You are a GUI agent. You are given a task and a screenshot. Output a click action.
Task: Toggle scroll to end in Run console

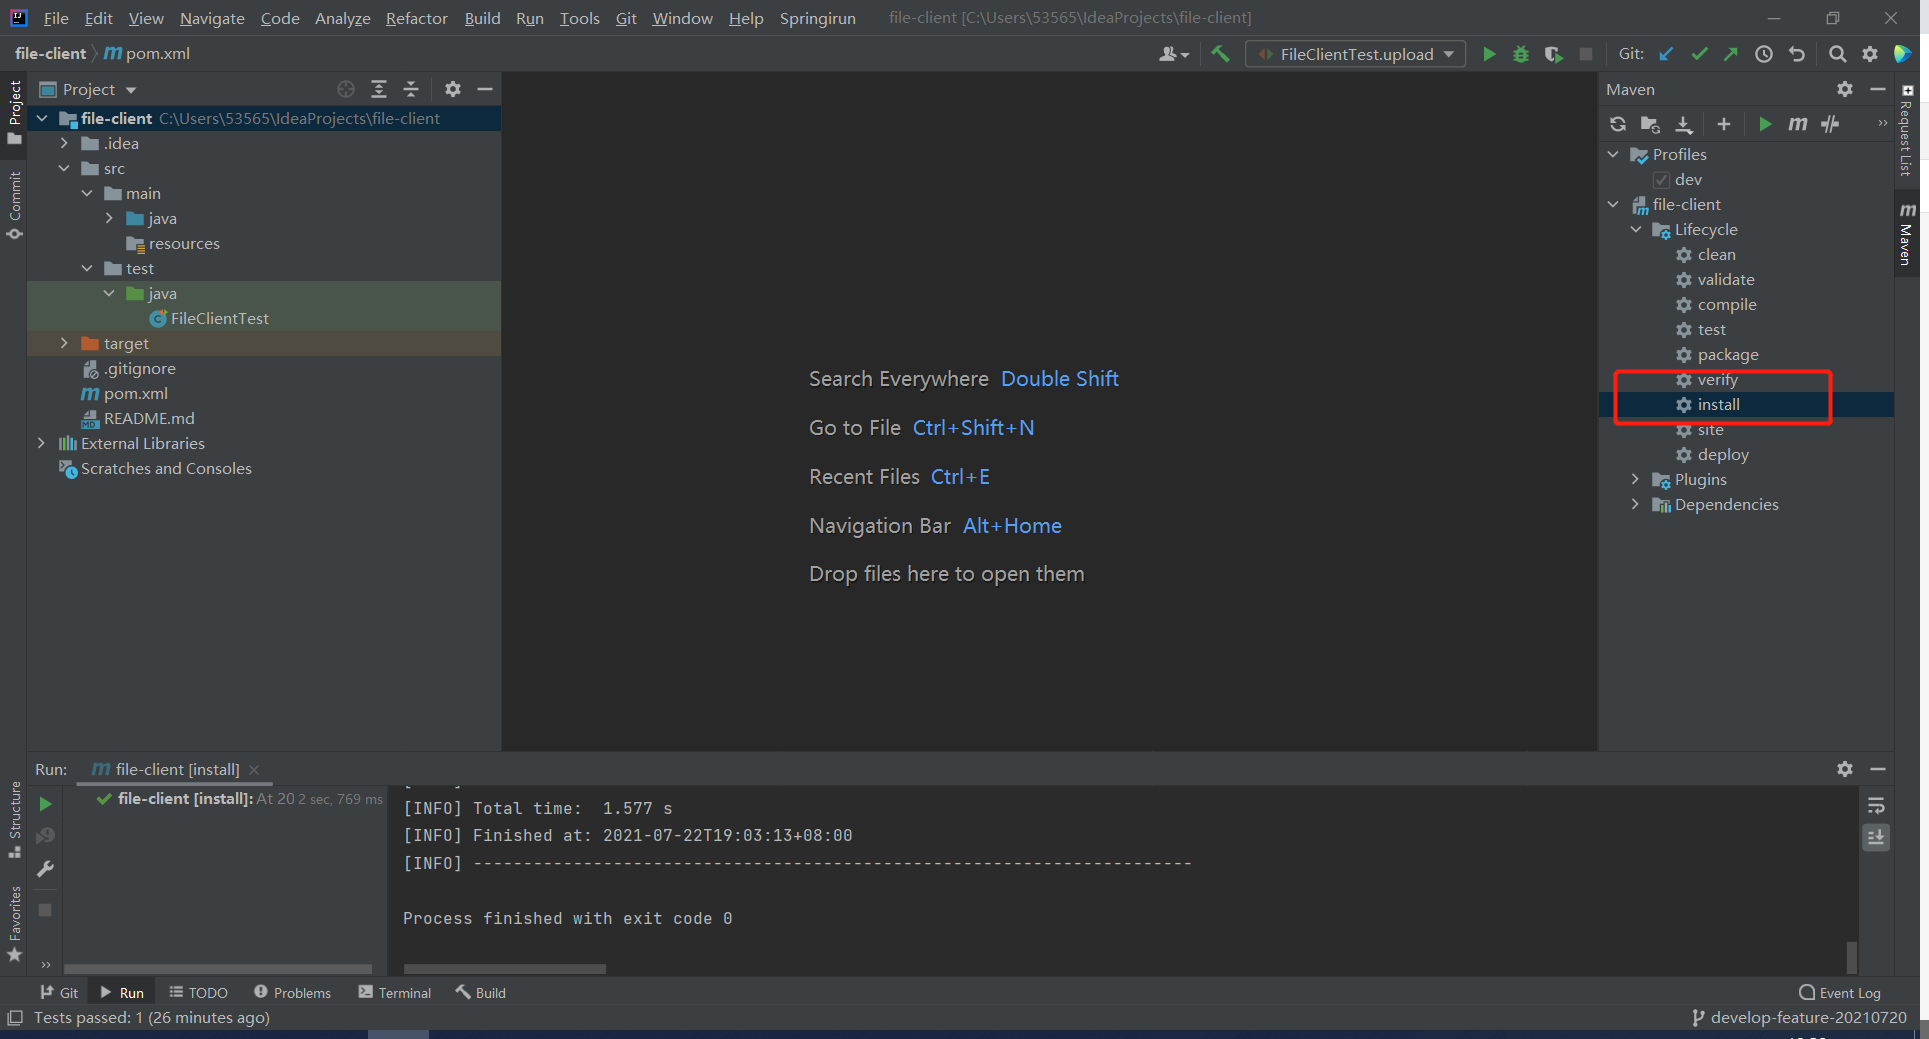point(1876,837)
